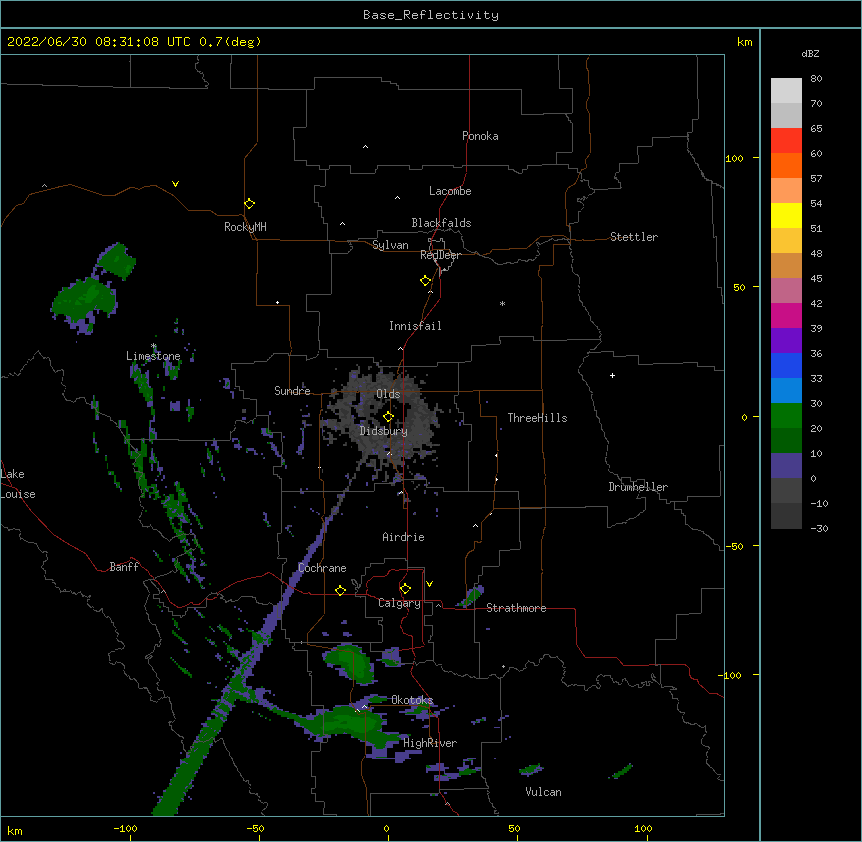
Task: Click the -100 tick on the bottom axis
Action: click(x=125, y=828)
